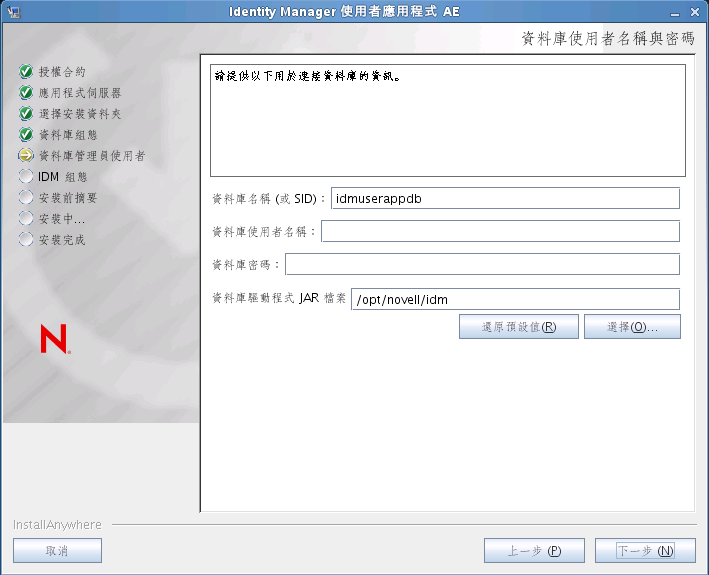The height and width of the screenshot is (575, 709).
Task: Proceed with 下一步 (N) button
Action: 645,551
